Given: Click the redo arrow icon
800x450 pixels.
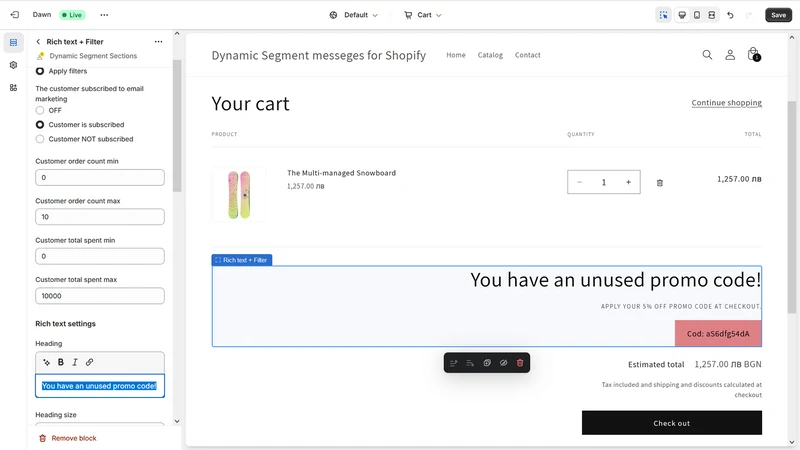Looking at the screenshot, I should (x=748, y=15).
